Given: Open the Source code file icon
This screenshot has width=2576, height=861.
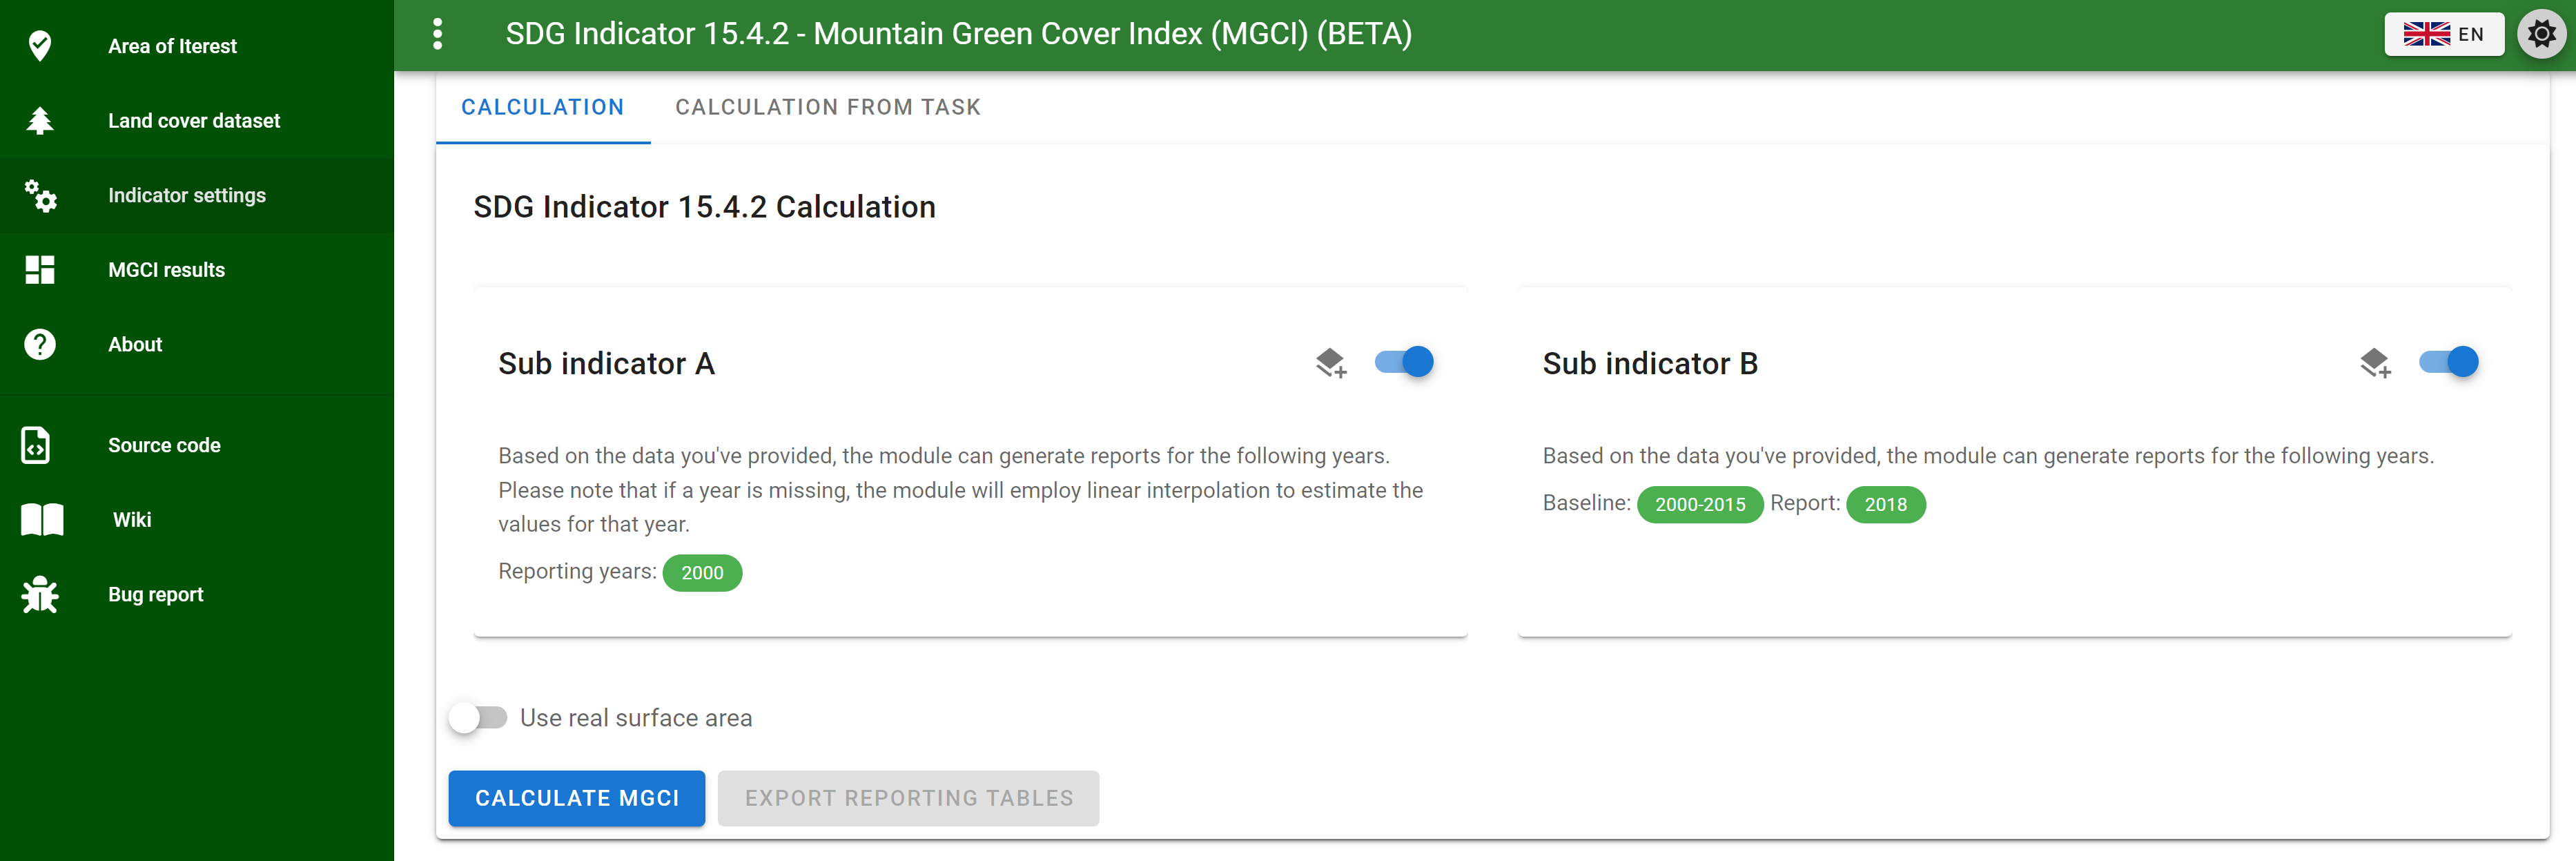Looking at the screenshot, I should [36, 445].
